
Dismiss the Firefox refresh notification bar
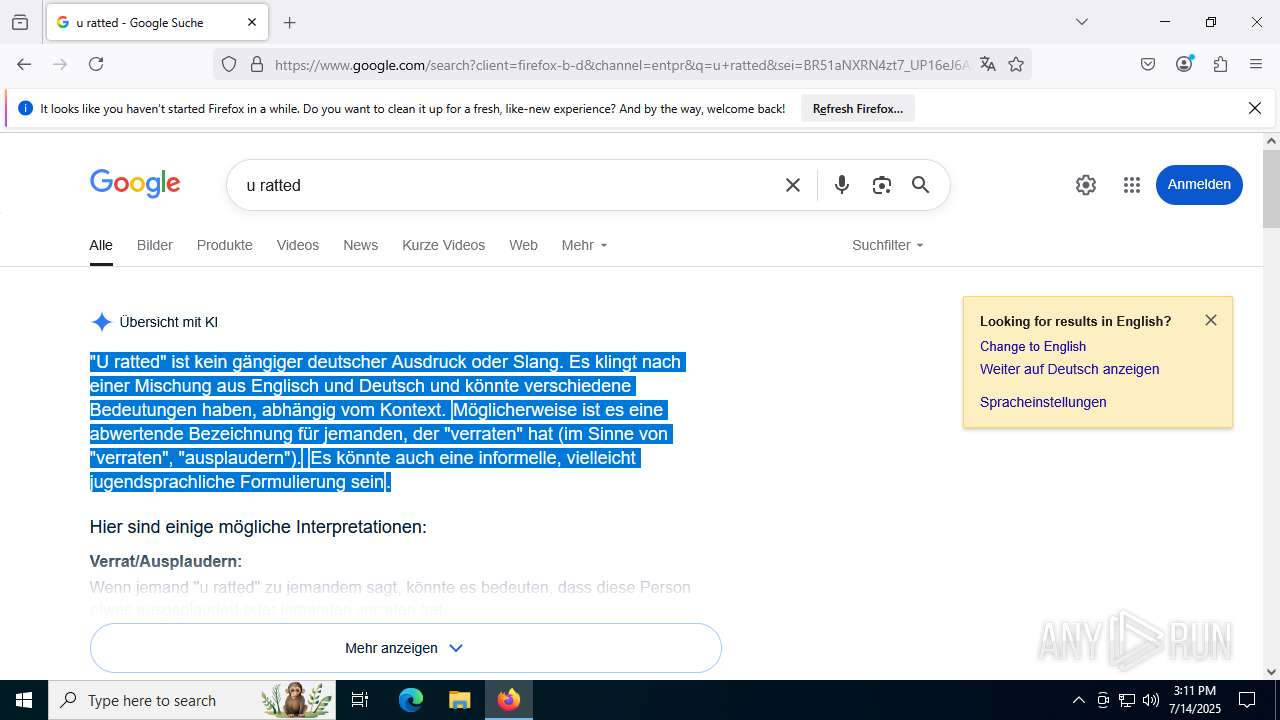click(x=1255, y=108)
